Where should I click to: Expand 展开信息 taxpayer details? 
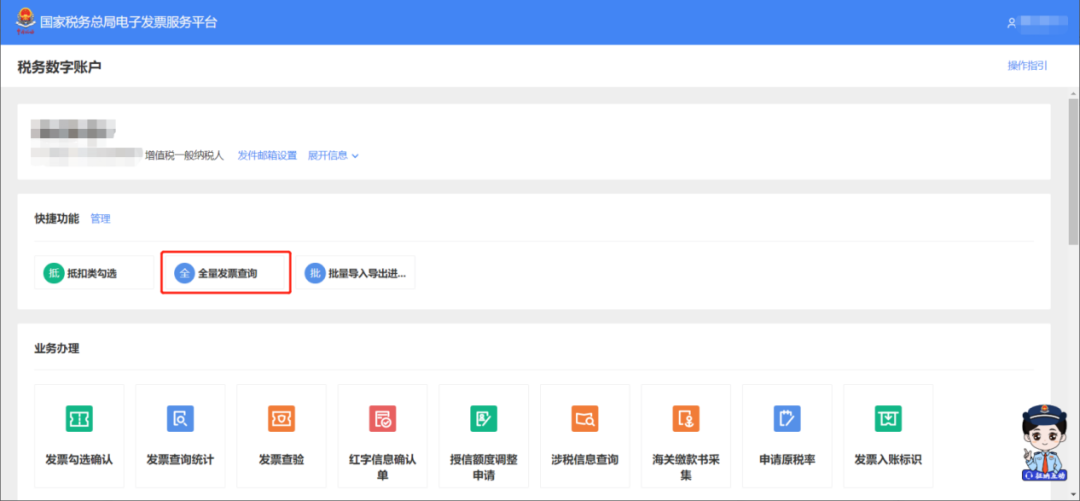(x=333, y=156)
